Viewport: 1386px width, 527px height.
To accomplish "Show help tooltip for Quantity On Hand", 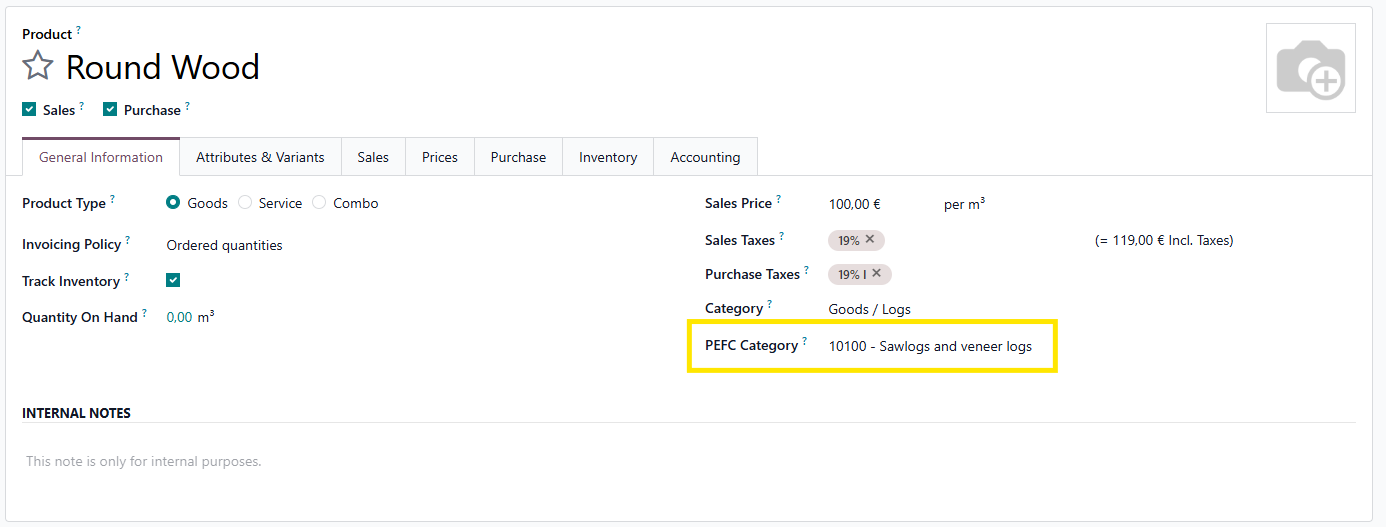I will [144, 313].
